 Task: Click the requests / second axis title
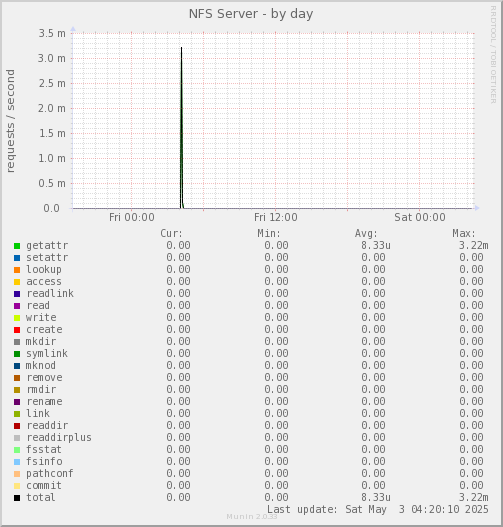click(11, 121)
